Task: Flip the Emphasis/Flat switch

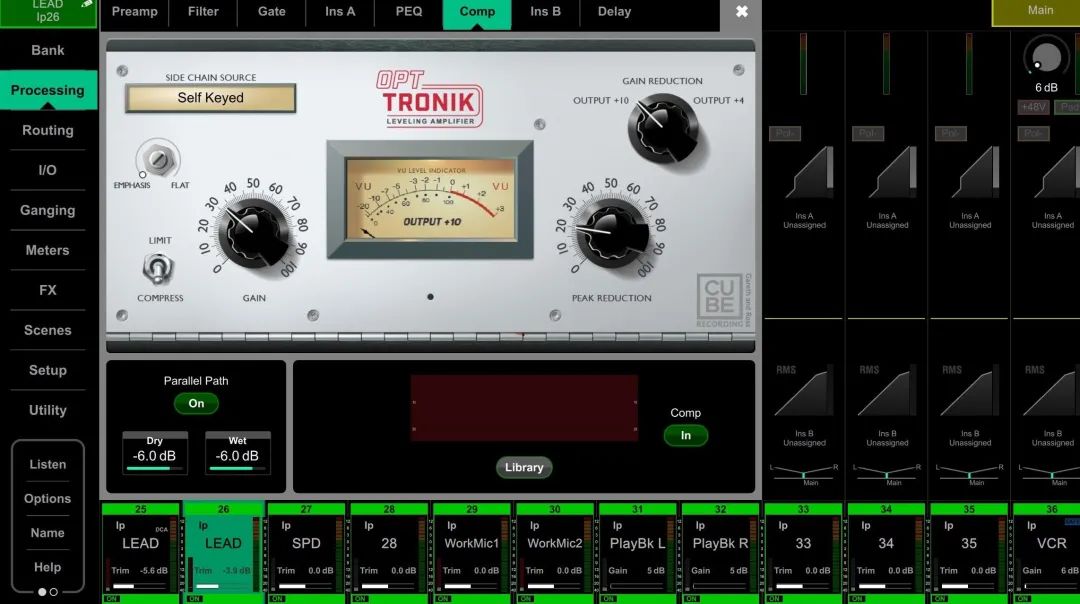Action: pos(157,159)
